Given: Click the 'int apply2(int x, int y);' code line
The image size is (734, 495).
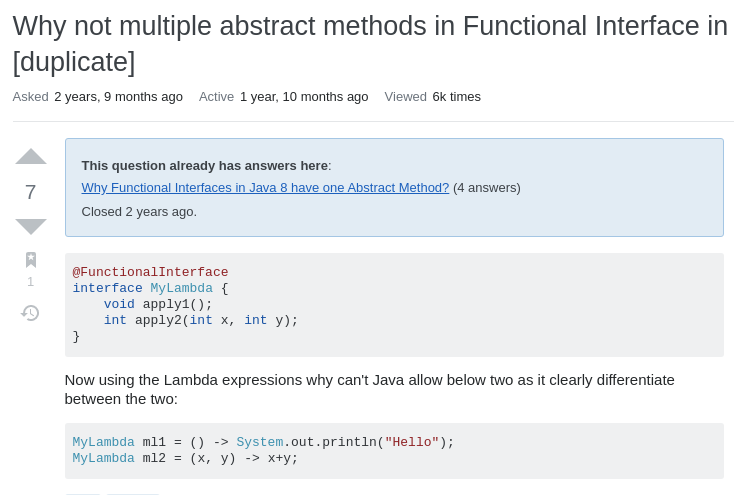Looking at the screenshot, I should (x=201, y=320).
